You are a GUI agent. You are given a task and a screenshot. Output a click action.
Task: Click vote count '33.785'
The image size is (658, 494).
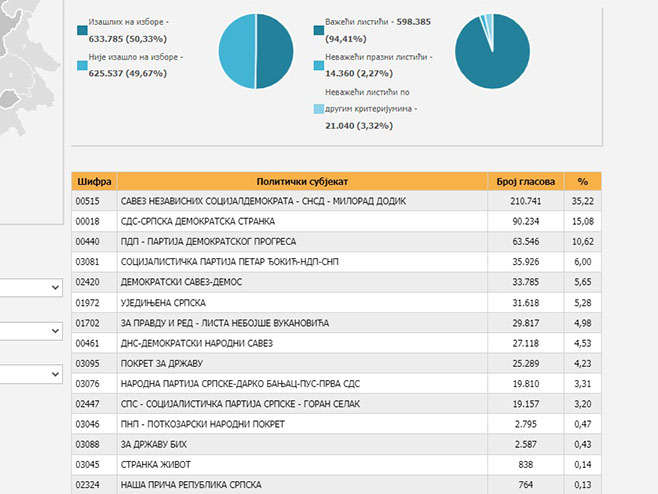click(525, 282)
